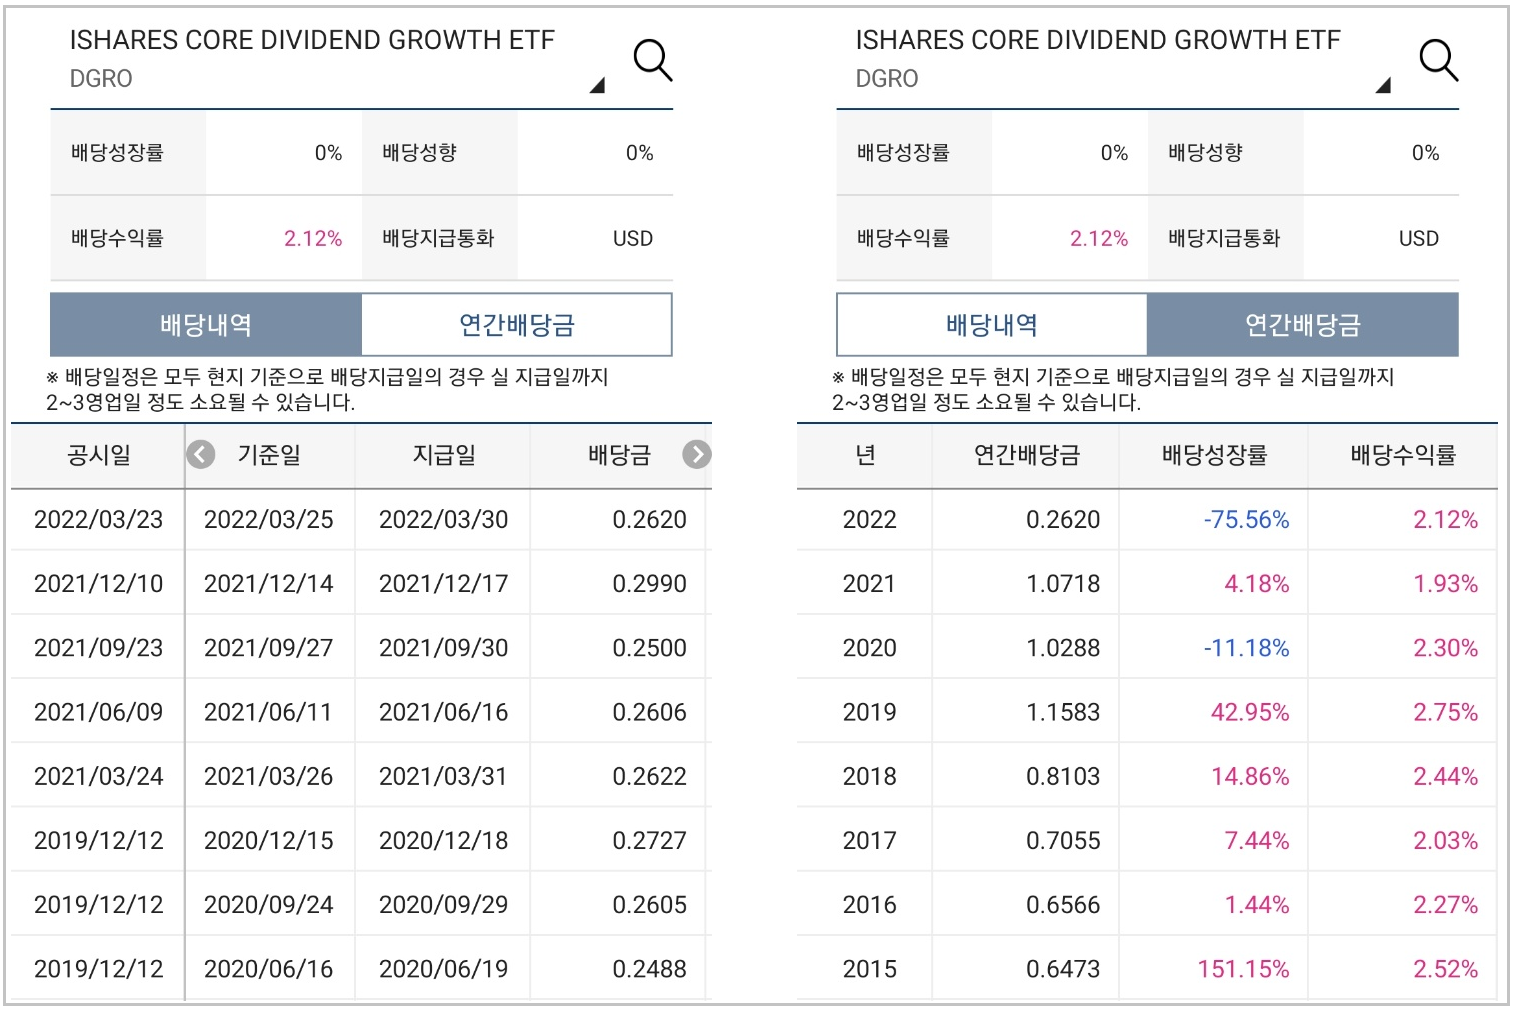The height and width of the screenshot is (1009, 1513).
Task: Click the 공시일 column header
Action: coord(98,456)
